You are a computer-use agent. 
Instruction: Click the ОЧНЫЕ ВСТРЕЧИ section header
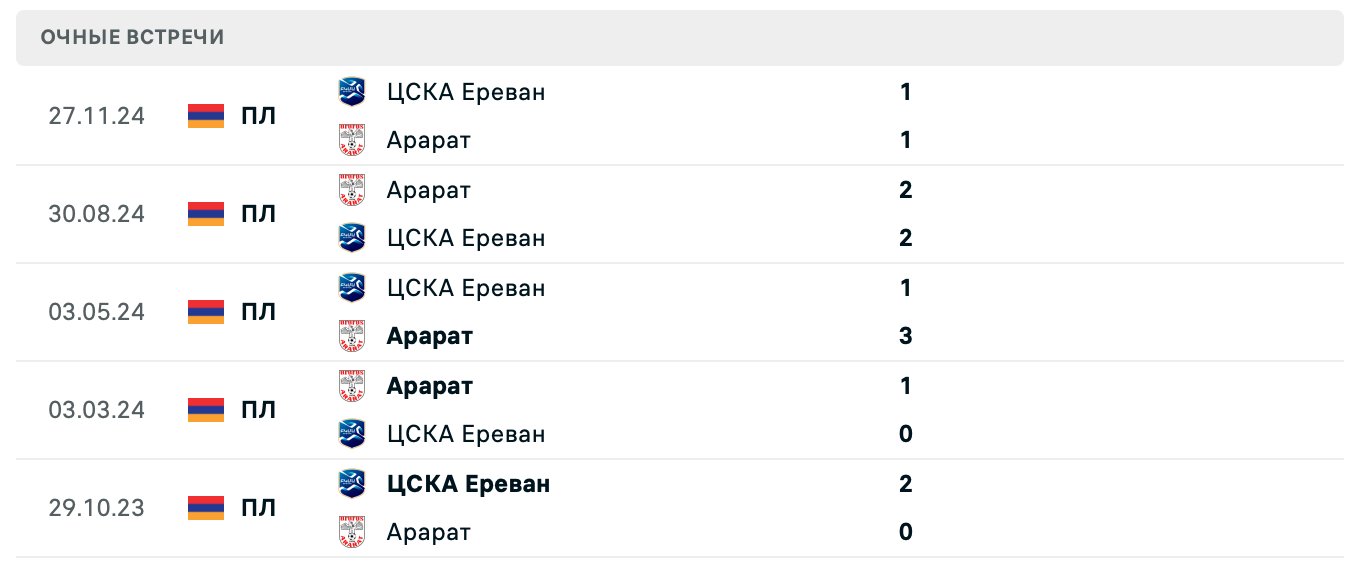[x=131, y=37]
